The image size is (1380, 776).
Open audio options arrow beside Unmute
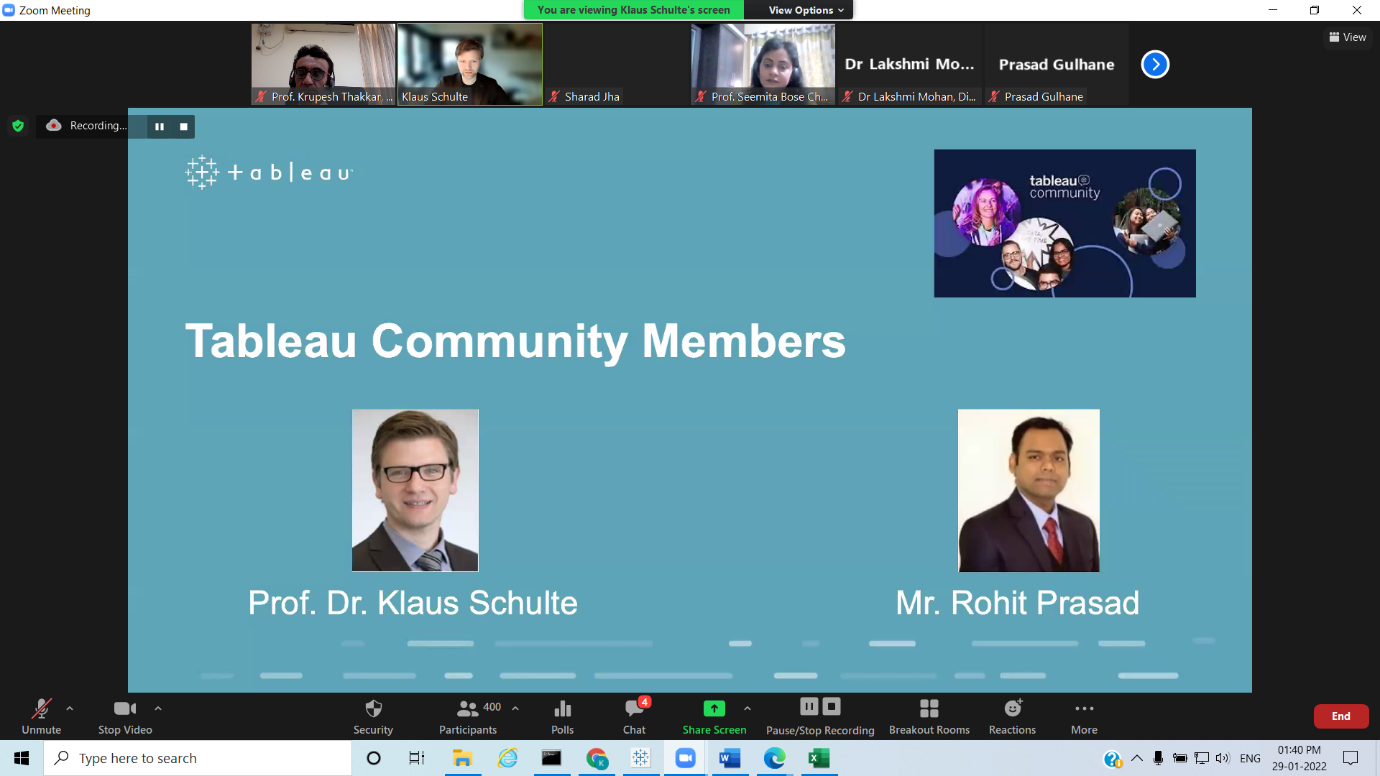pos(69,708)
